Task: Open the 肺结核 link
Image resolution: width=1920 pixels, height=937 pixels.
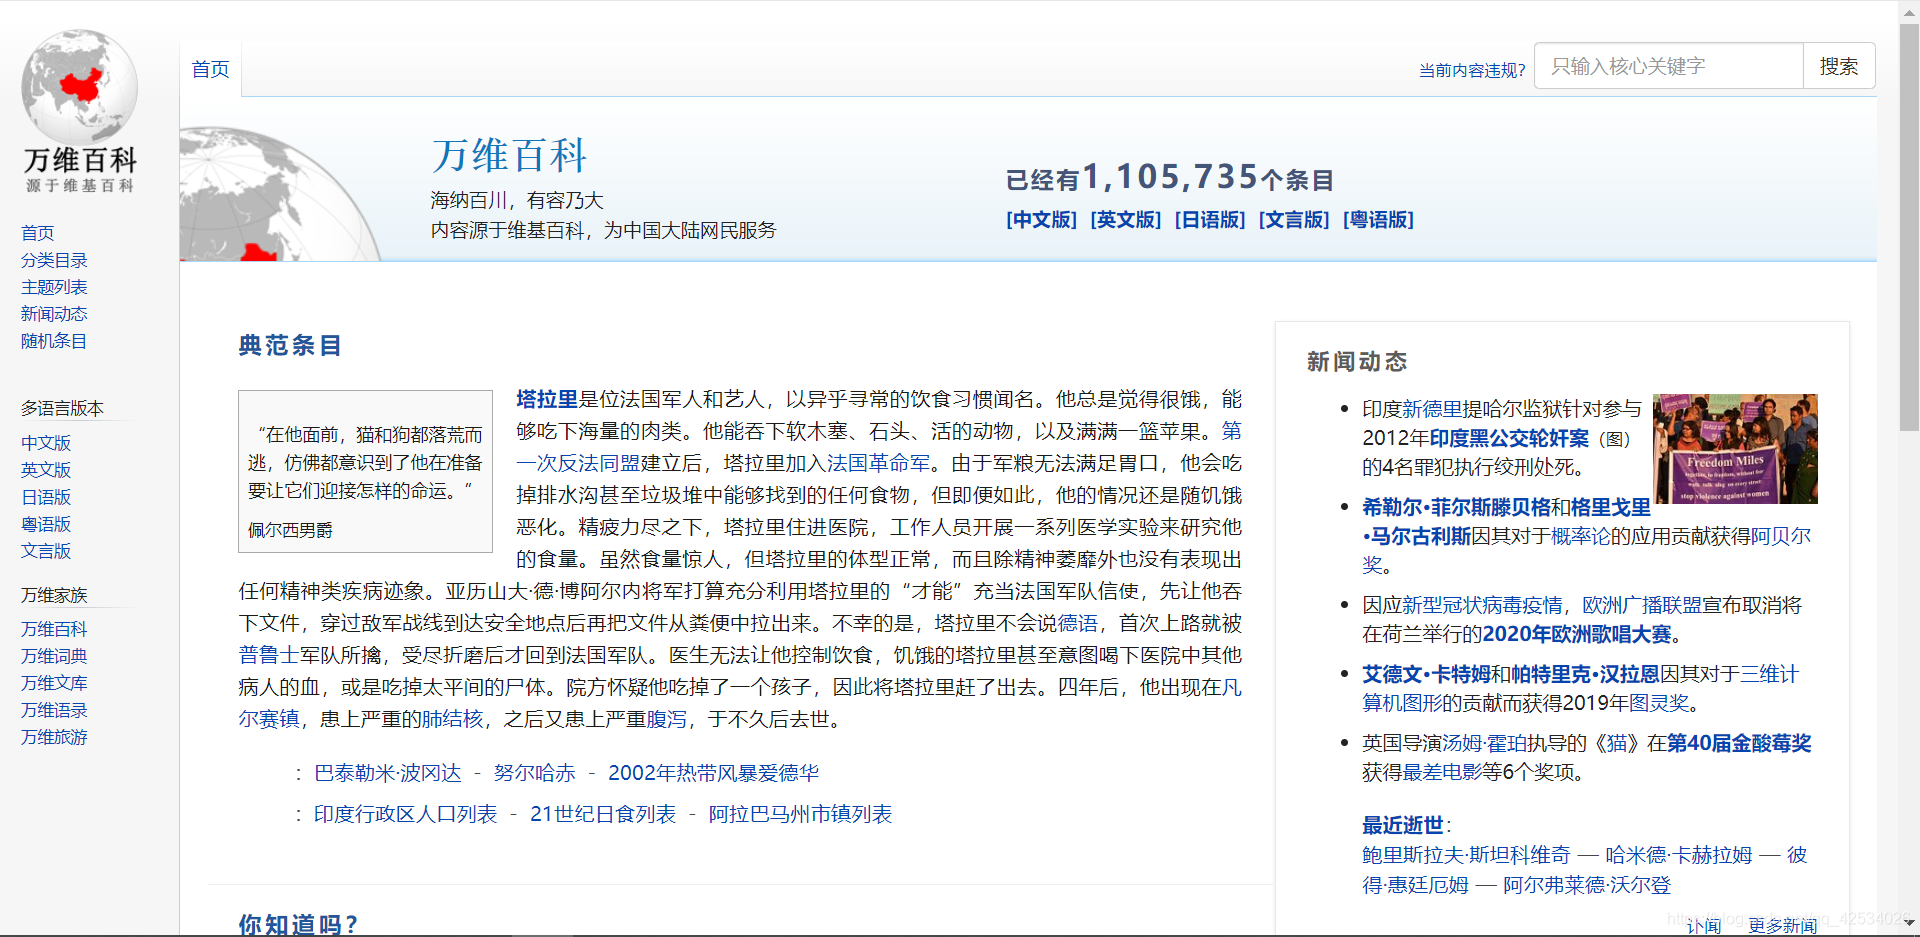Action: coord(452,719)
